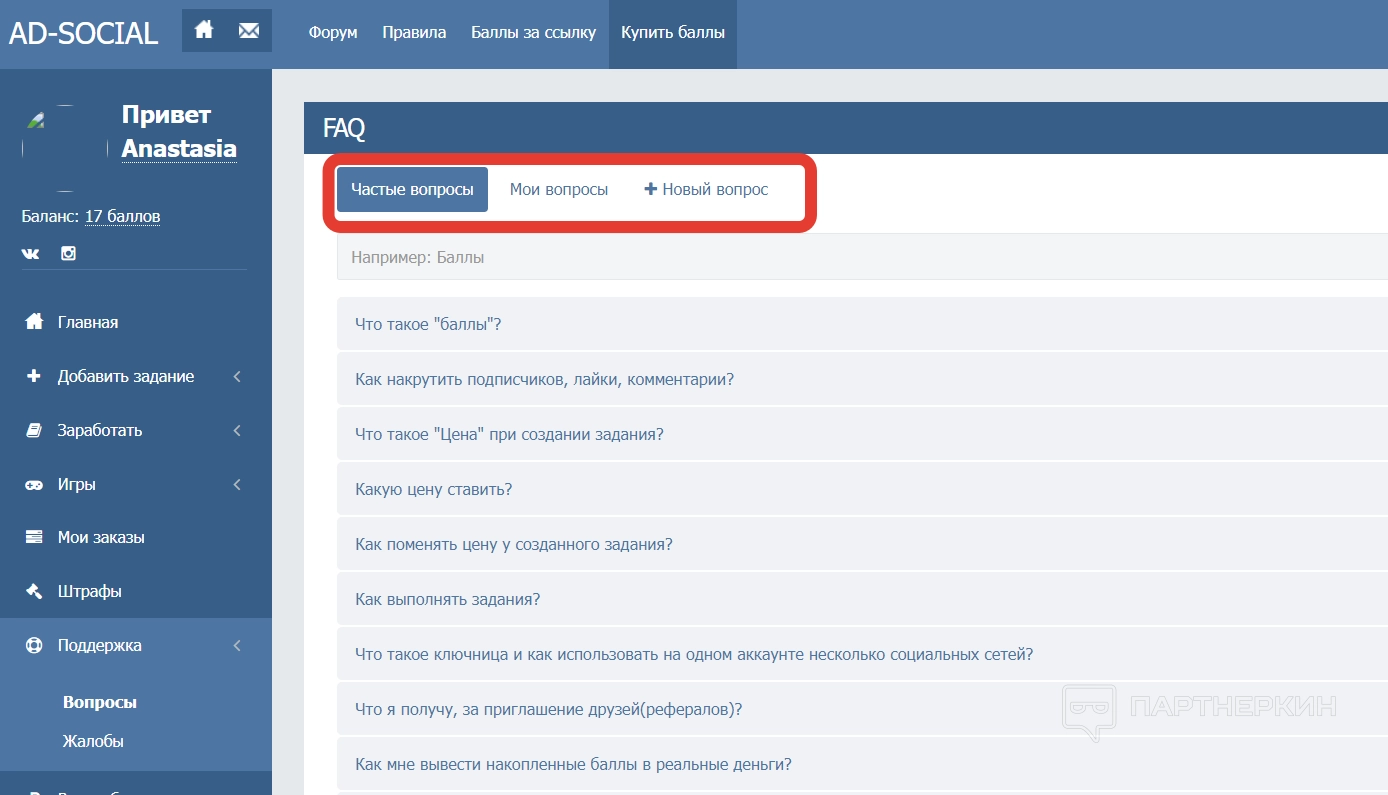
Task: Expand the question Что такое "баллы"?
Action: [x=862, y=324]
